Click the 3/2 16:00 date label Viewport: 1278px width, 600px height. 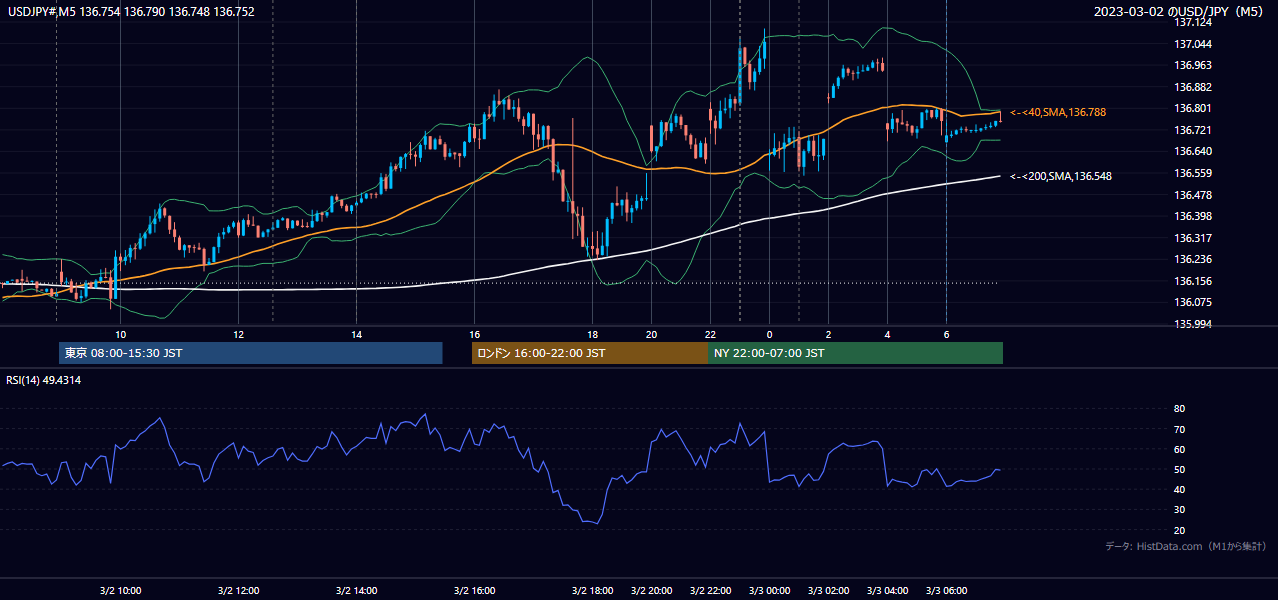coord(474,590)
